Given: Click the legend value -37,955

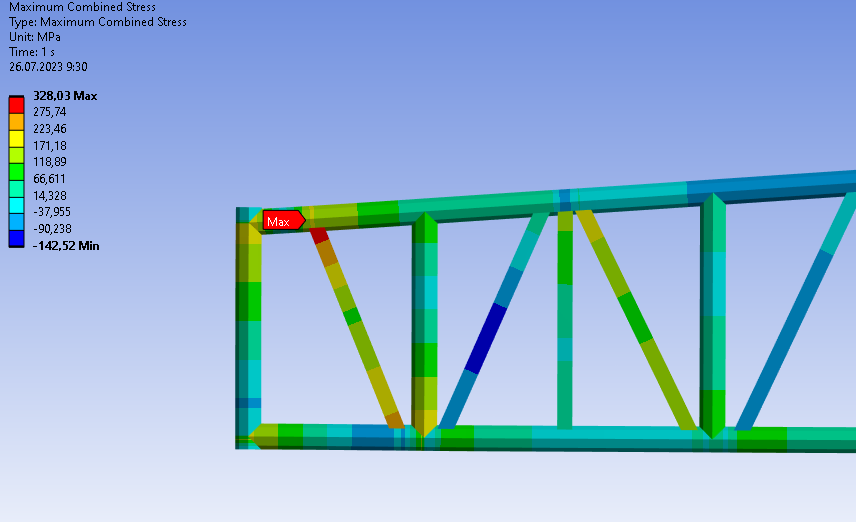Looking at the screenshot, I should pos(52,212).
